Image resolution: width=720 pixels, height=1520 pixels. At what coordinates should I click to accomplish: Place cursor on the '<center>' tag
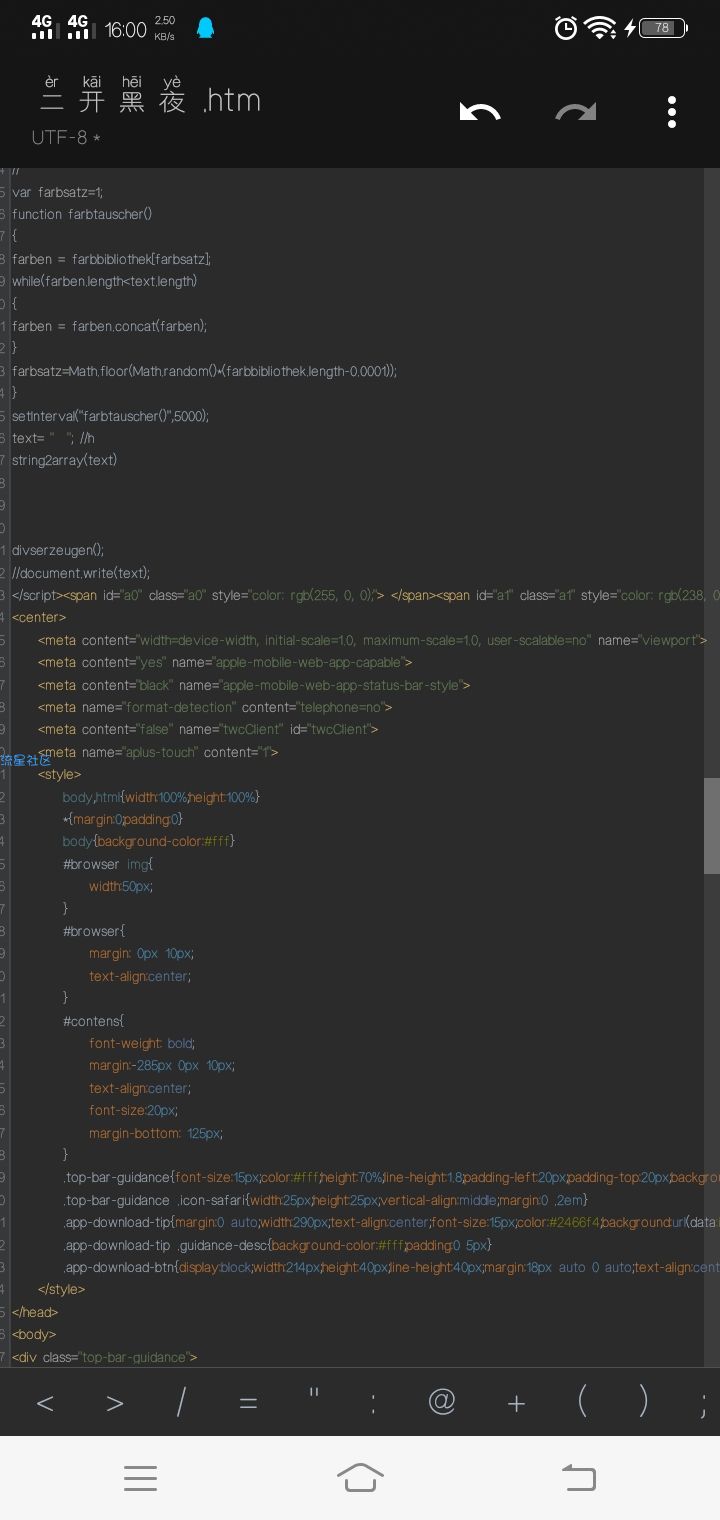point(39,618)
